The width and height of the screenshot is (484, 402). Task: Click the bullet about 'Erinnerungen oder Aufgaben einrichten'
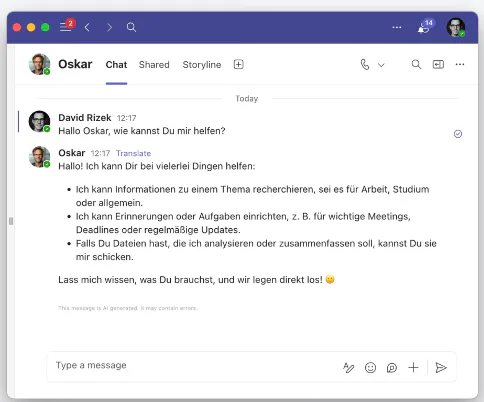243,223
